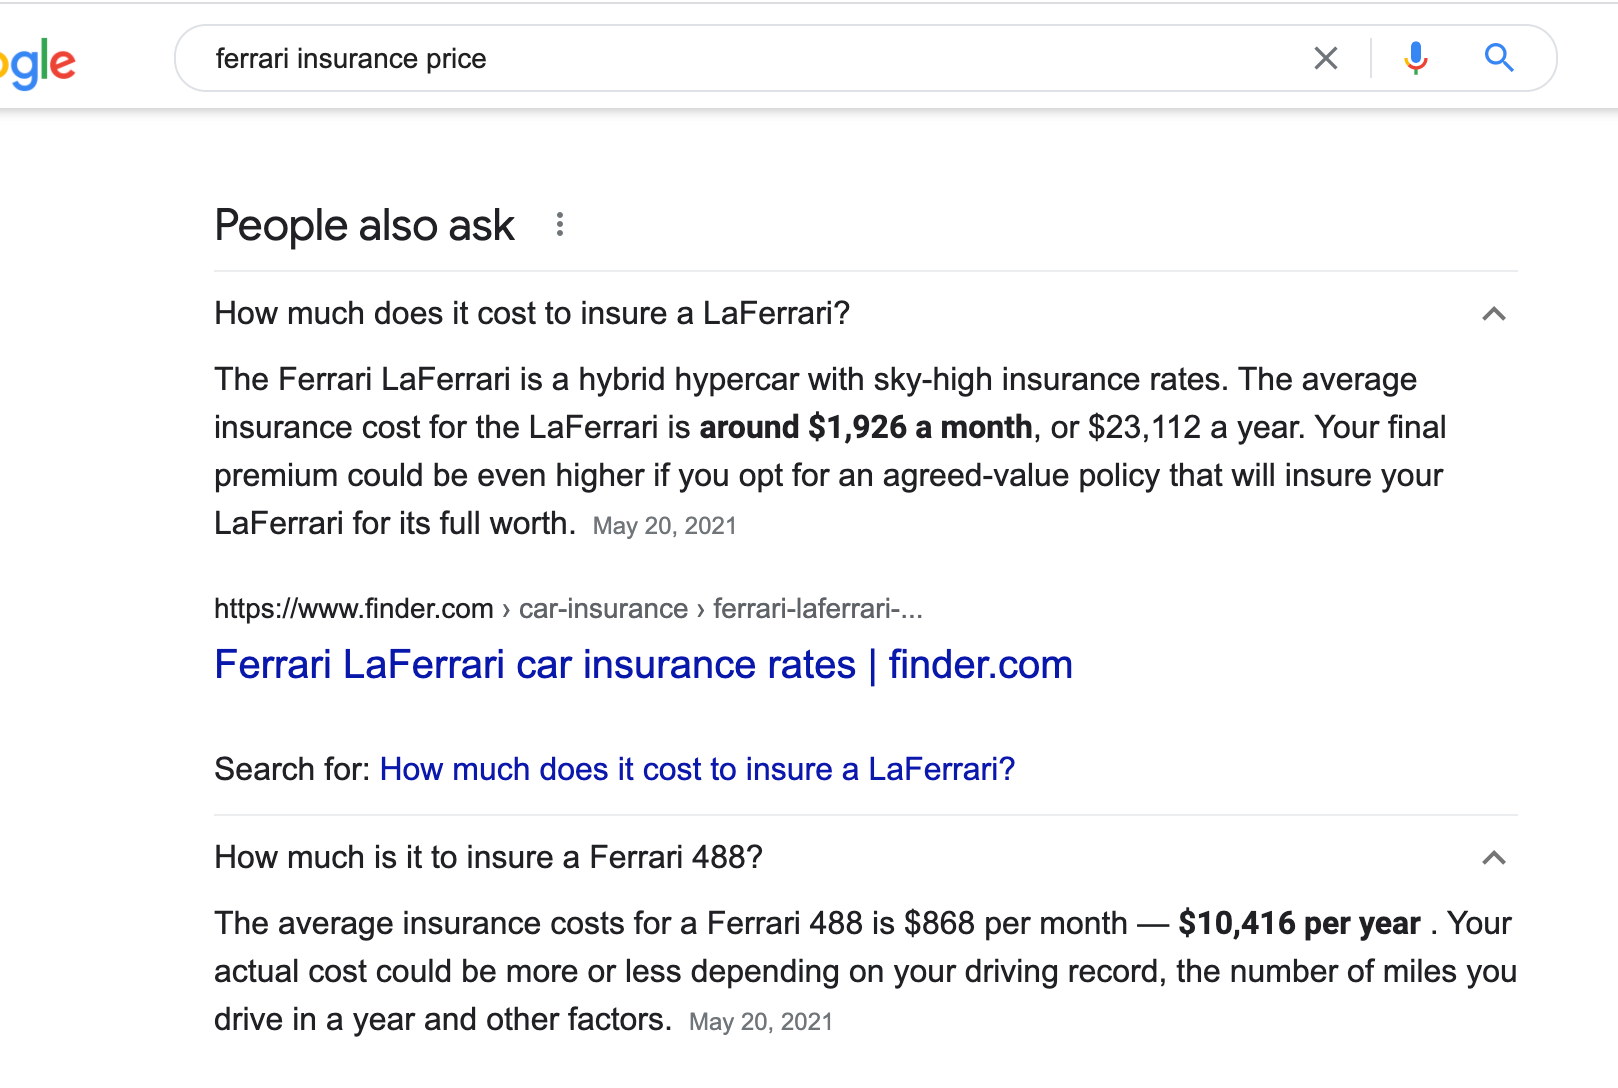The image size is (1618, 1088).
Task: Click the bold '$10,416 per year' text
Action: (1300, 924)
